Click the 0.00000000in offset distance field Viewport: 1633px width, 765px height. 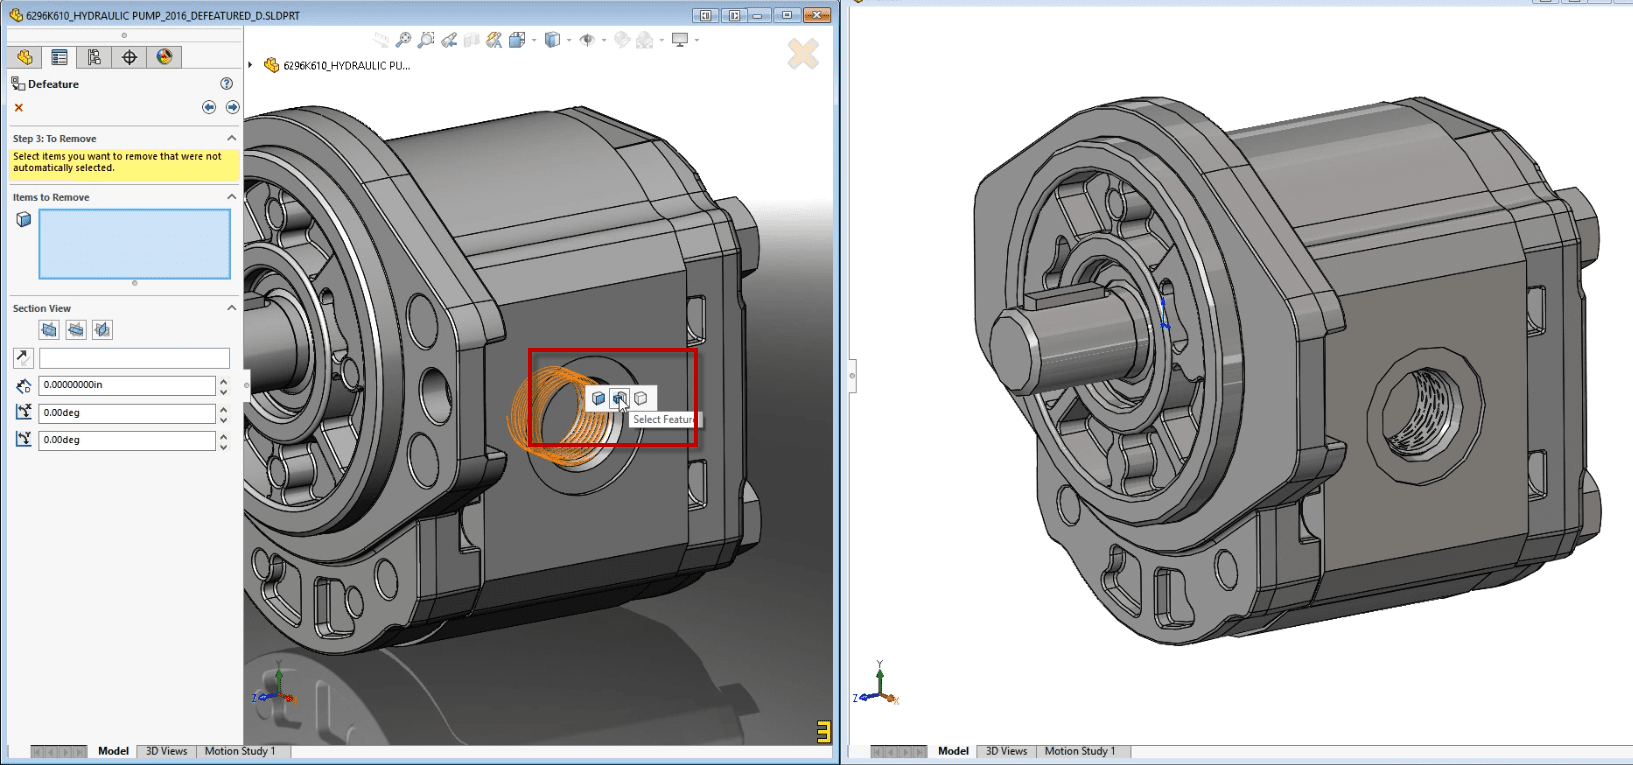(x=126, y=385)
